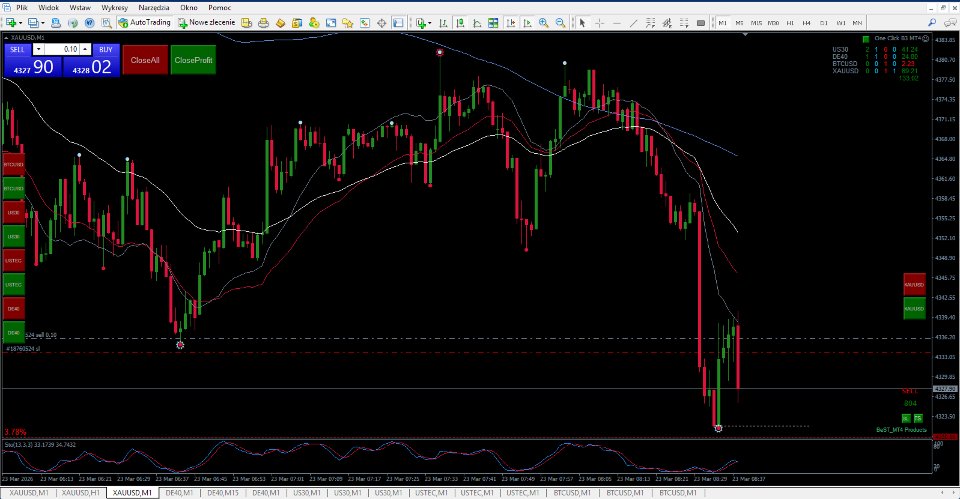This screenshot has height=499, width=960.
Task: Expand the Indicators list dropdown arrow
Action: 430,23
